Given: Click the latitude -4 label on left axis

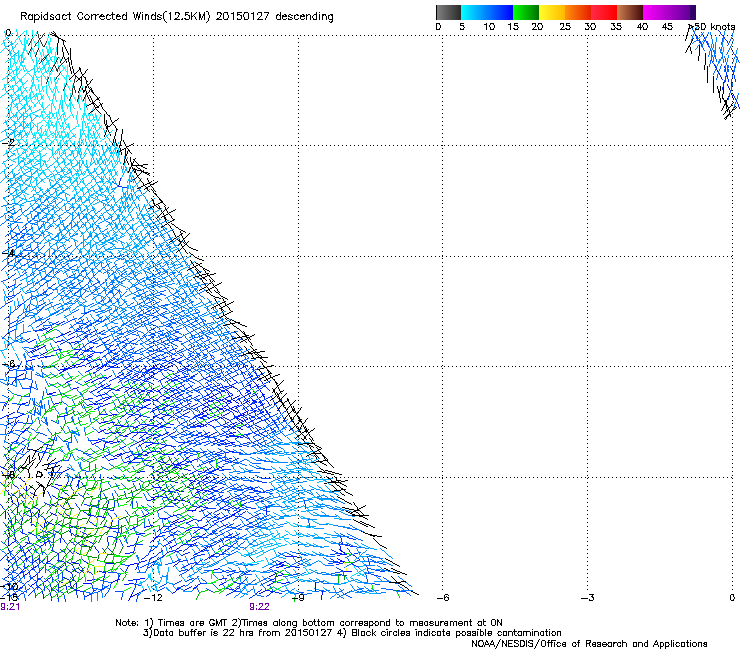Looking at the screenshot, I should click(x=8, y=253).
